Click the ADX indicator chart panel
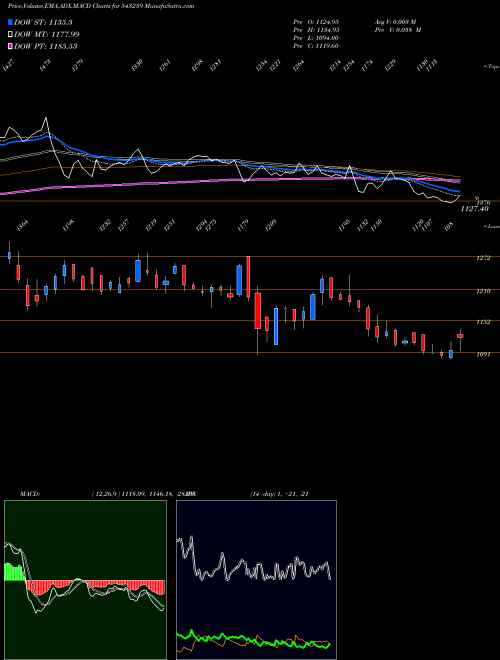Viewport: 500px width, 660px height. (x=256, y=580)
